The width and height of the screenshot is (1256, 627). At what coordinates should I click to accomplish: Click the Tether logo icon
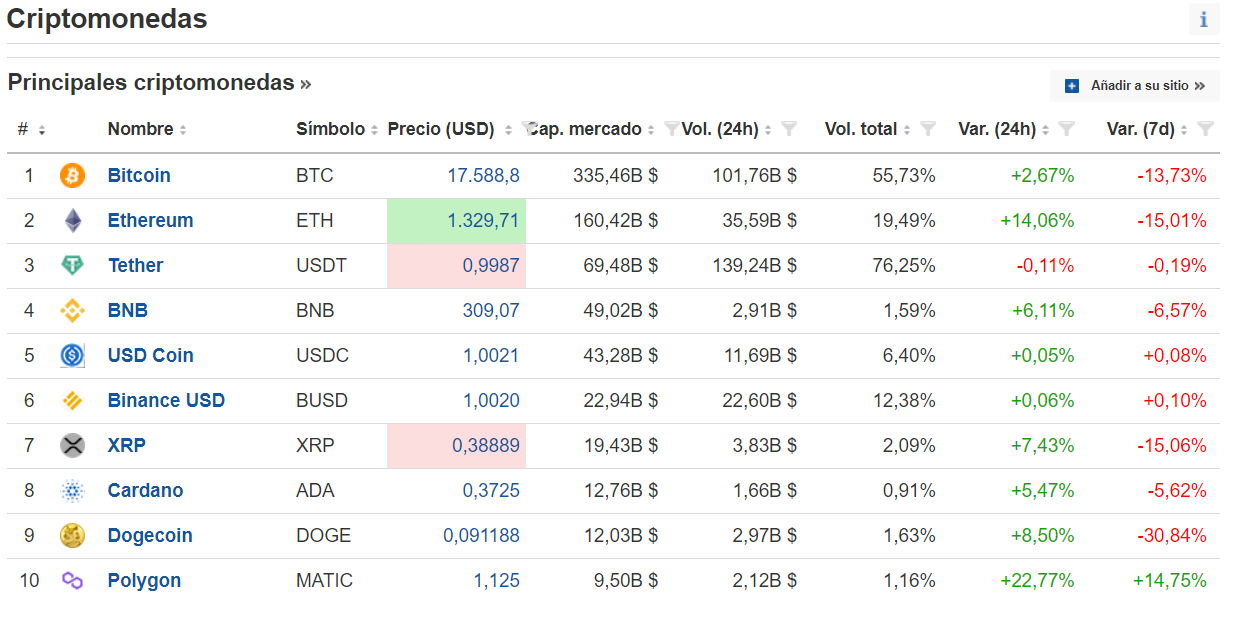pos(73,266)
